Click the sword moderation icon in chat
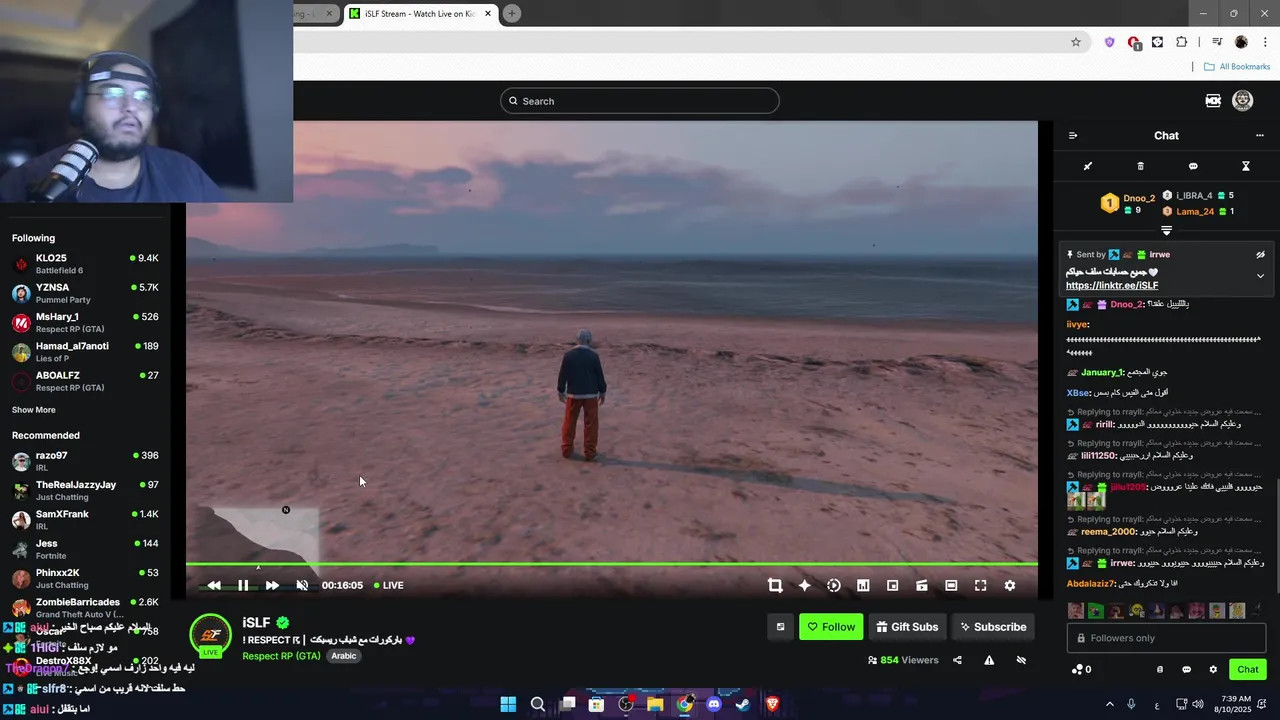Screen dimensions: 1280x720 pos(1088,166)
